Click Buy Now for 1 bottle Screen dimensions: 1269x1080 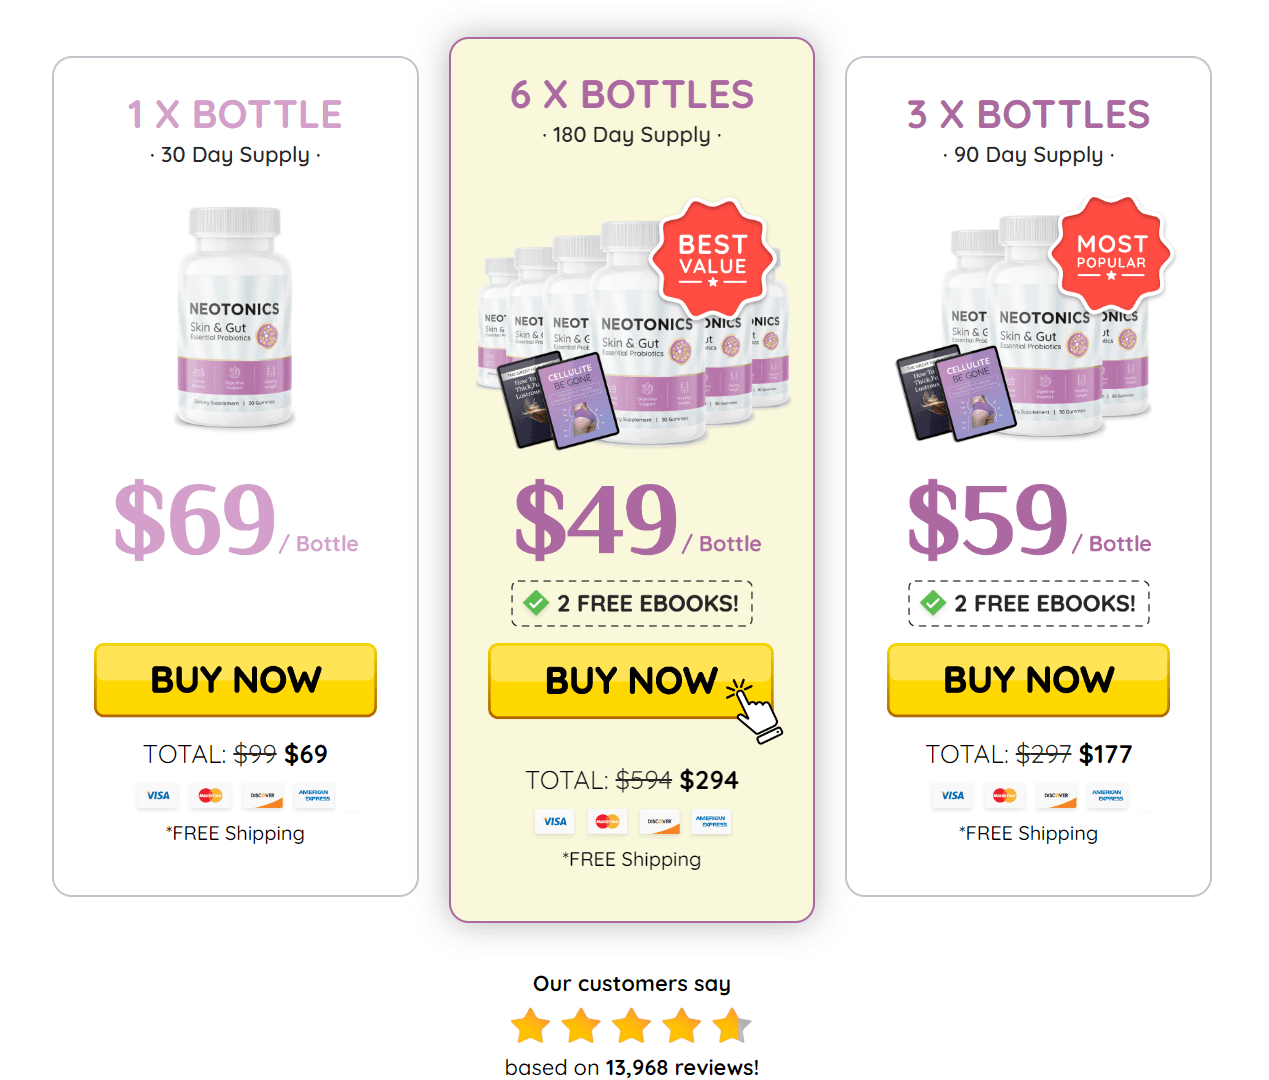coord(235,680)
